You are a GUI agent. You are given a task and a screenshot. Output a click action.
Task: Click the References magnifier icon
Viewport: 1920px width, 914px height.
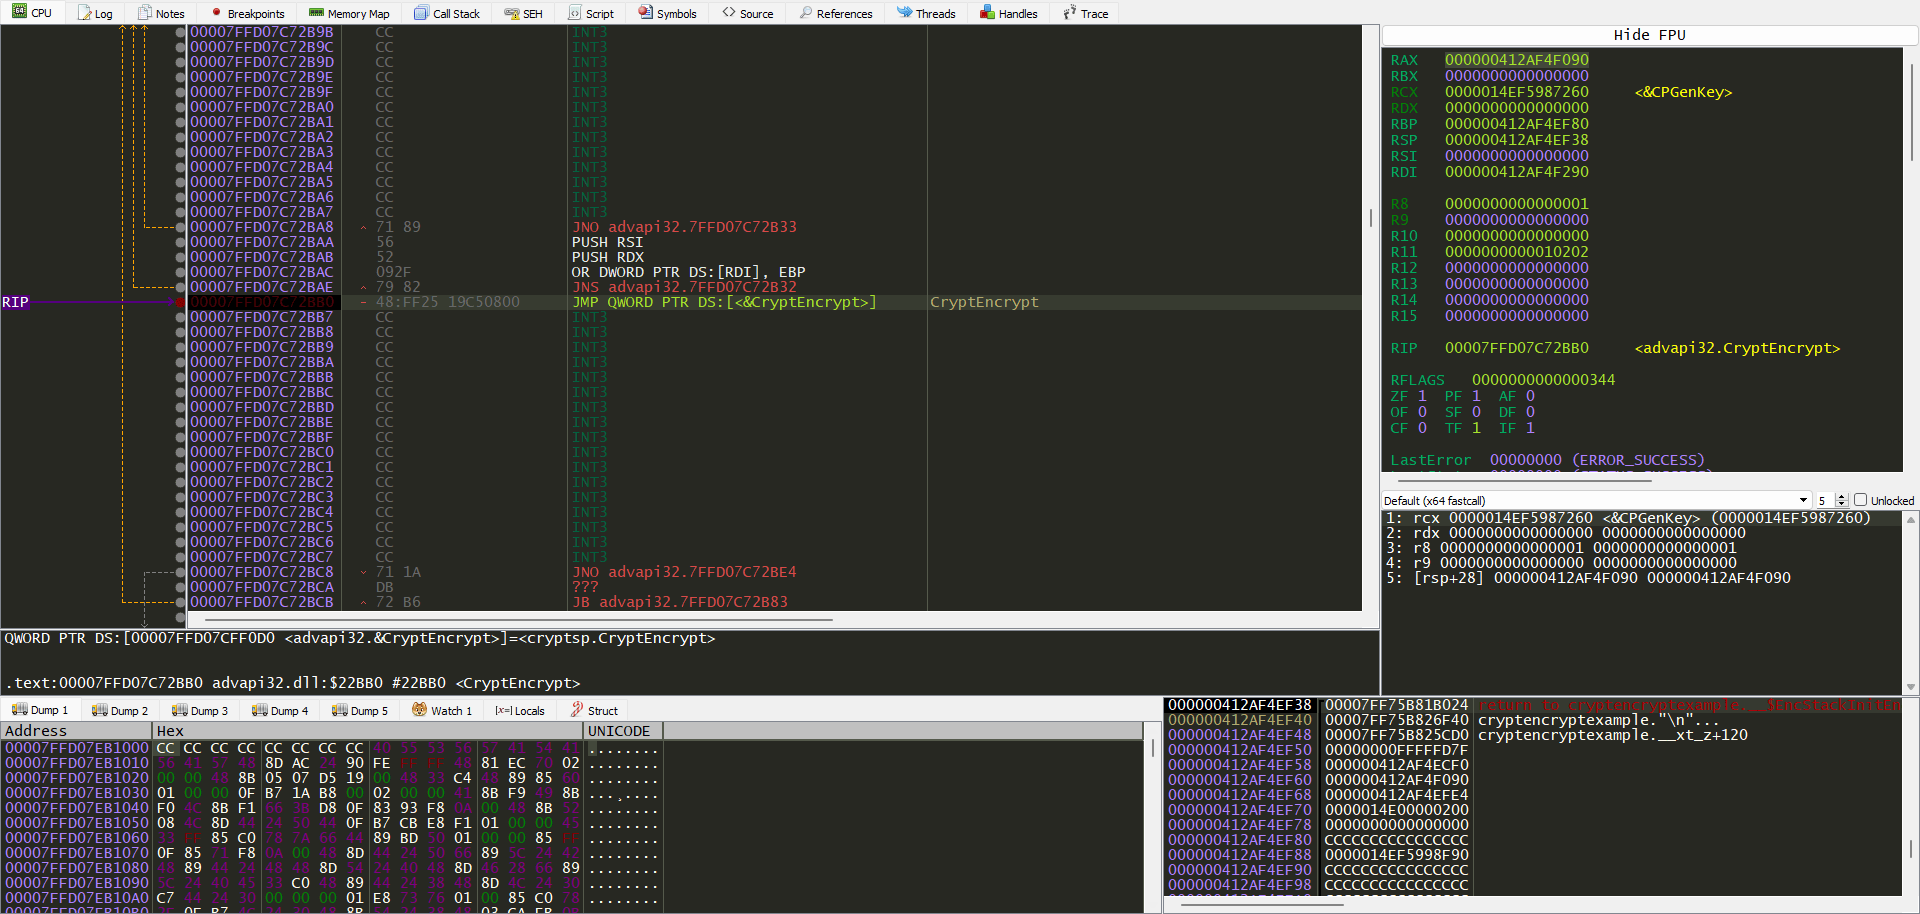[806, 13]
